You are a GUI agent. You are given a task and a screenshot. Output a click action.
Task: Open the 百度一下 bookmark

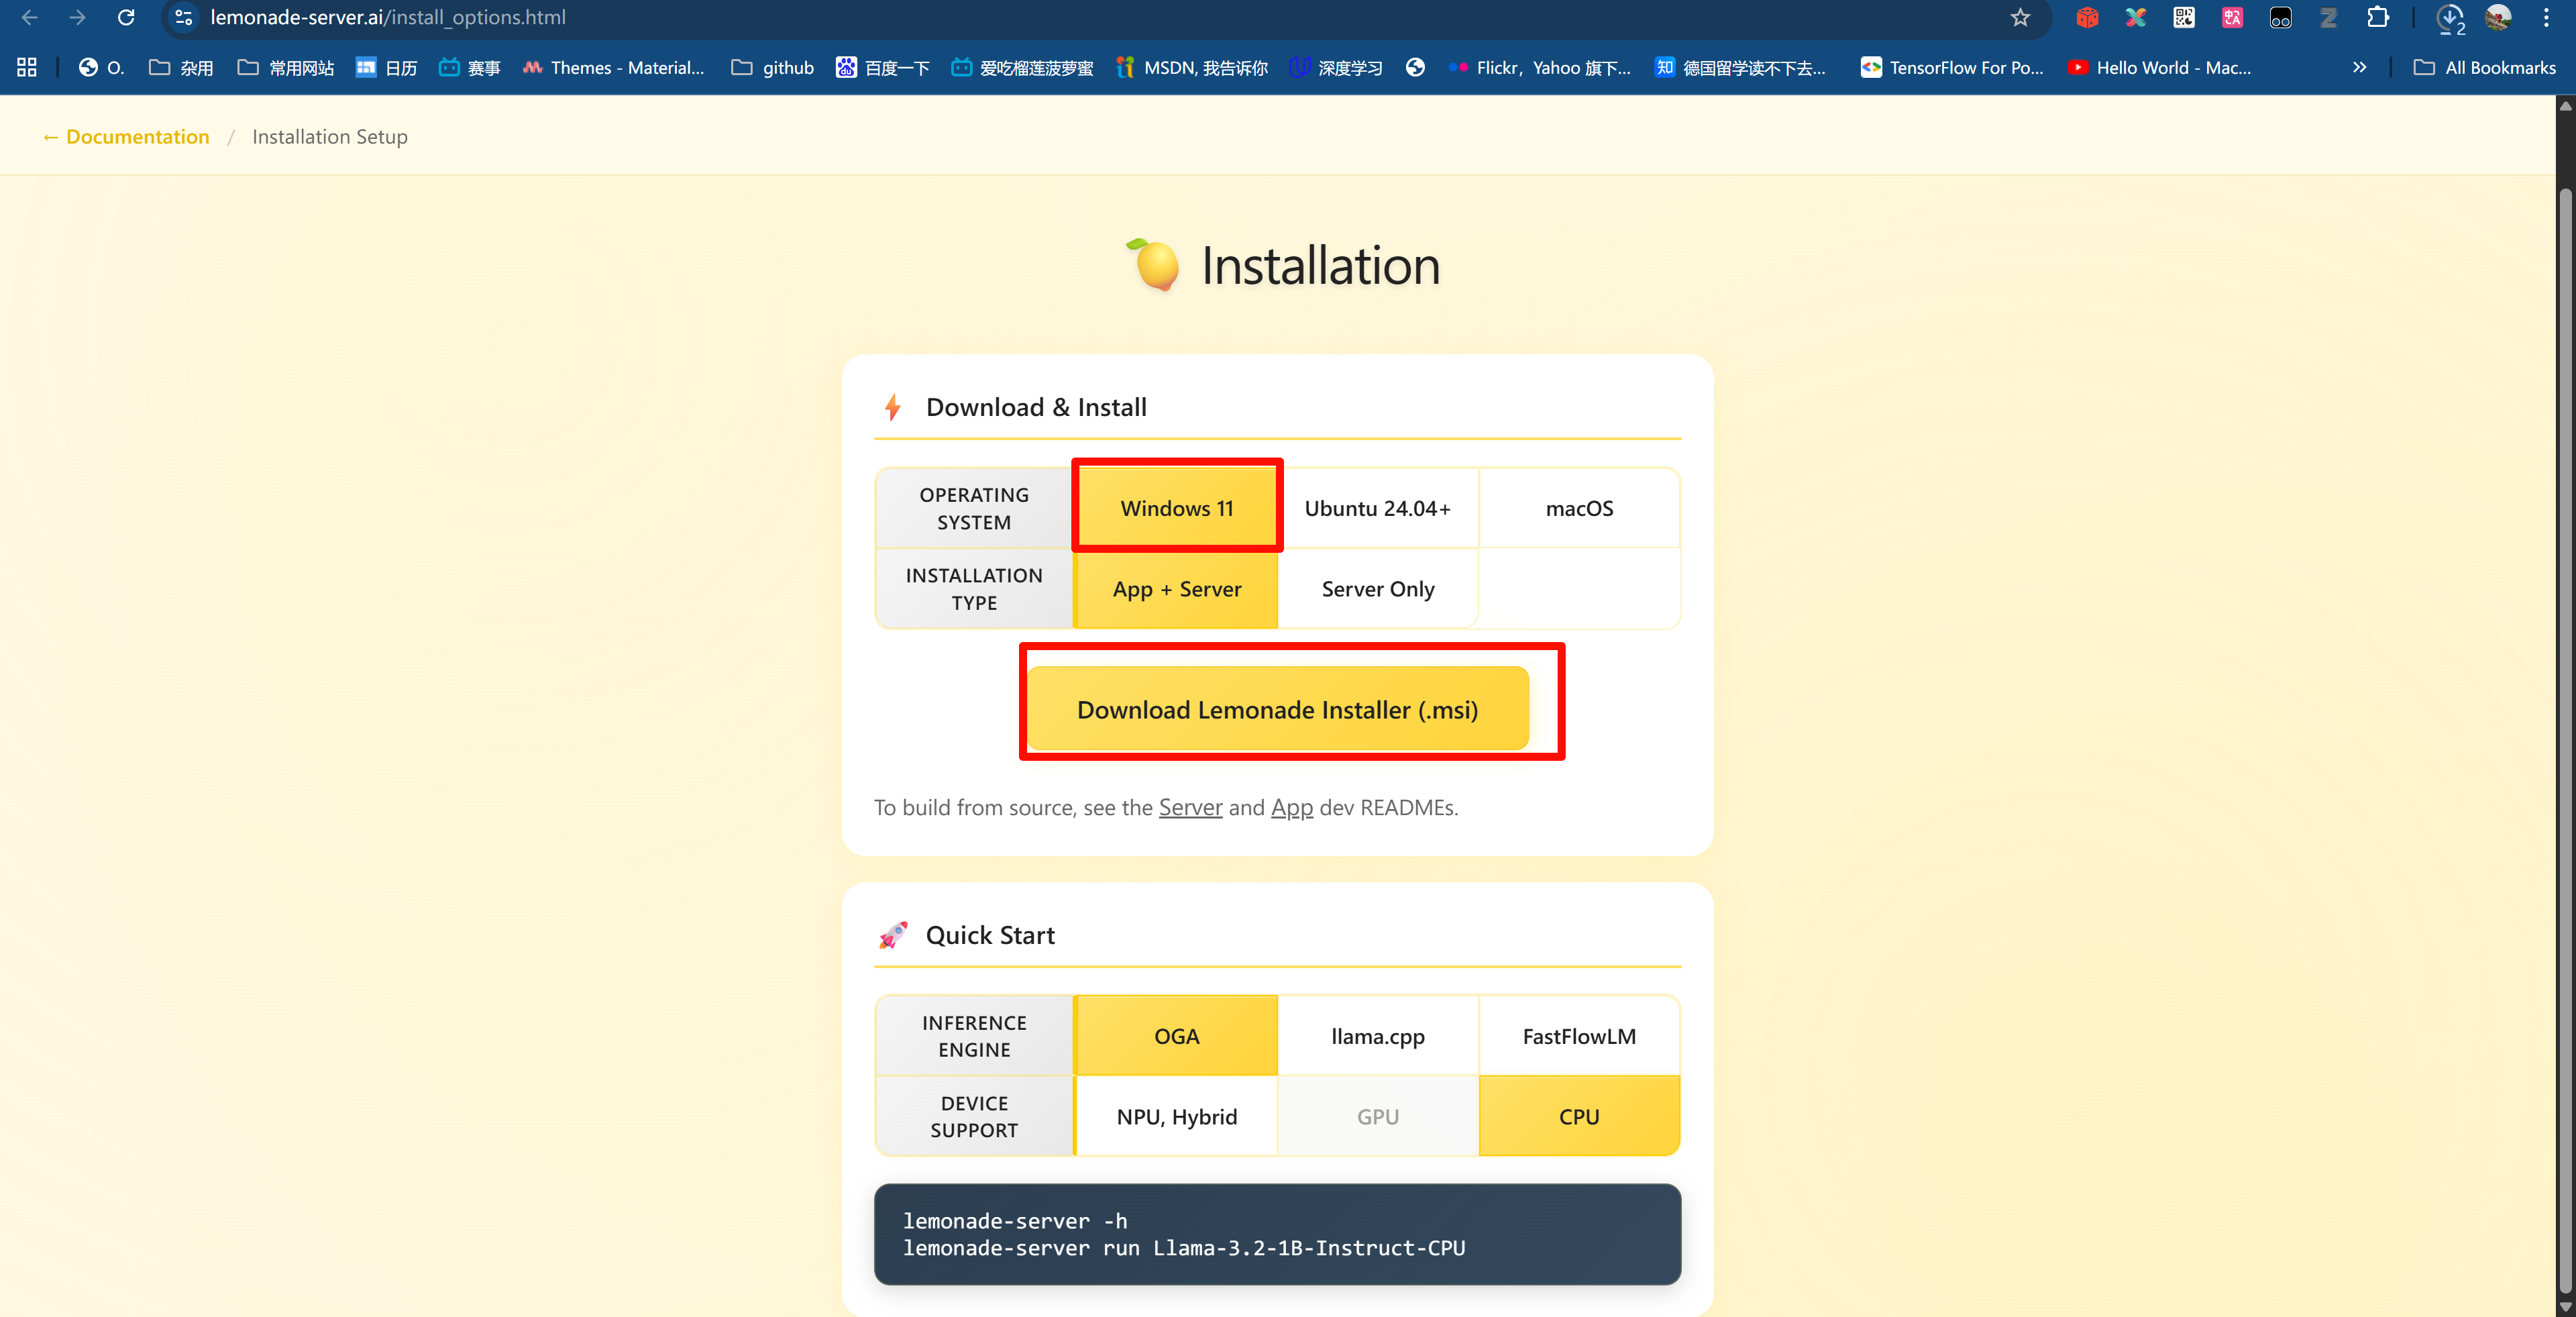pos(883,68)
